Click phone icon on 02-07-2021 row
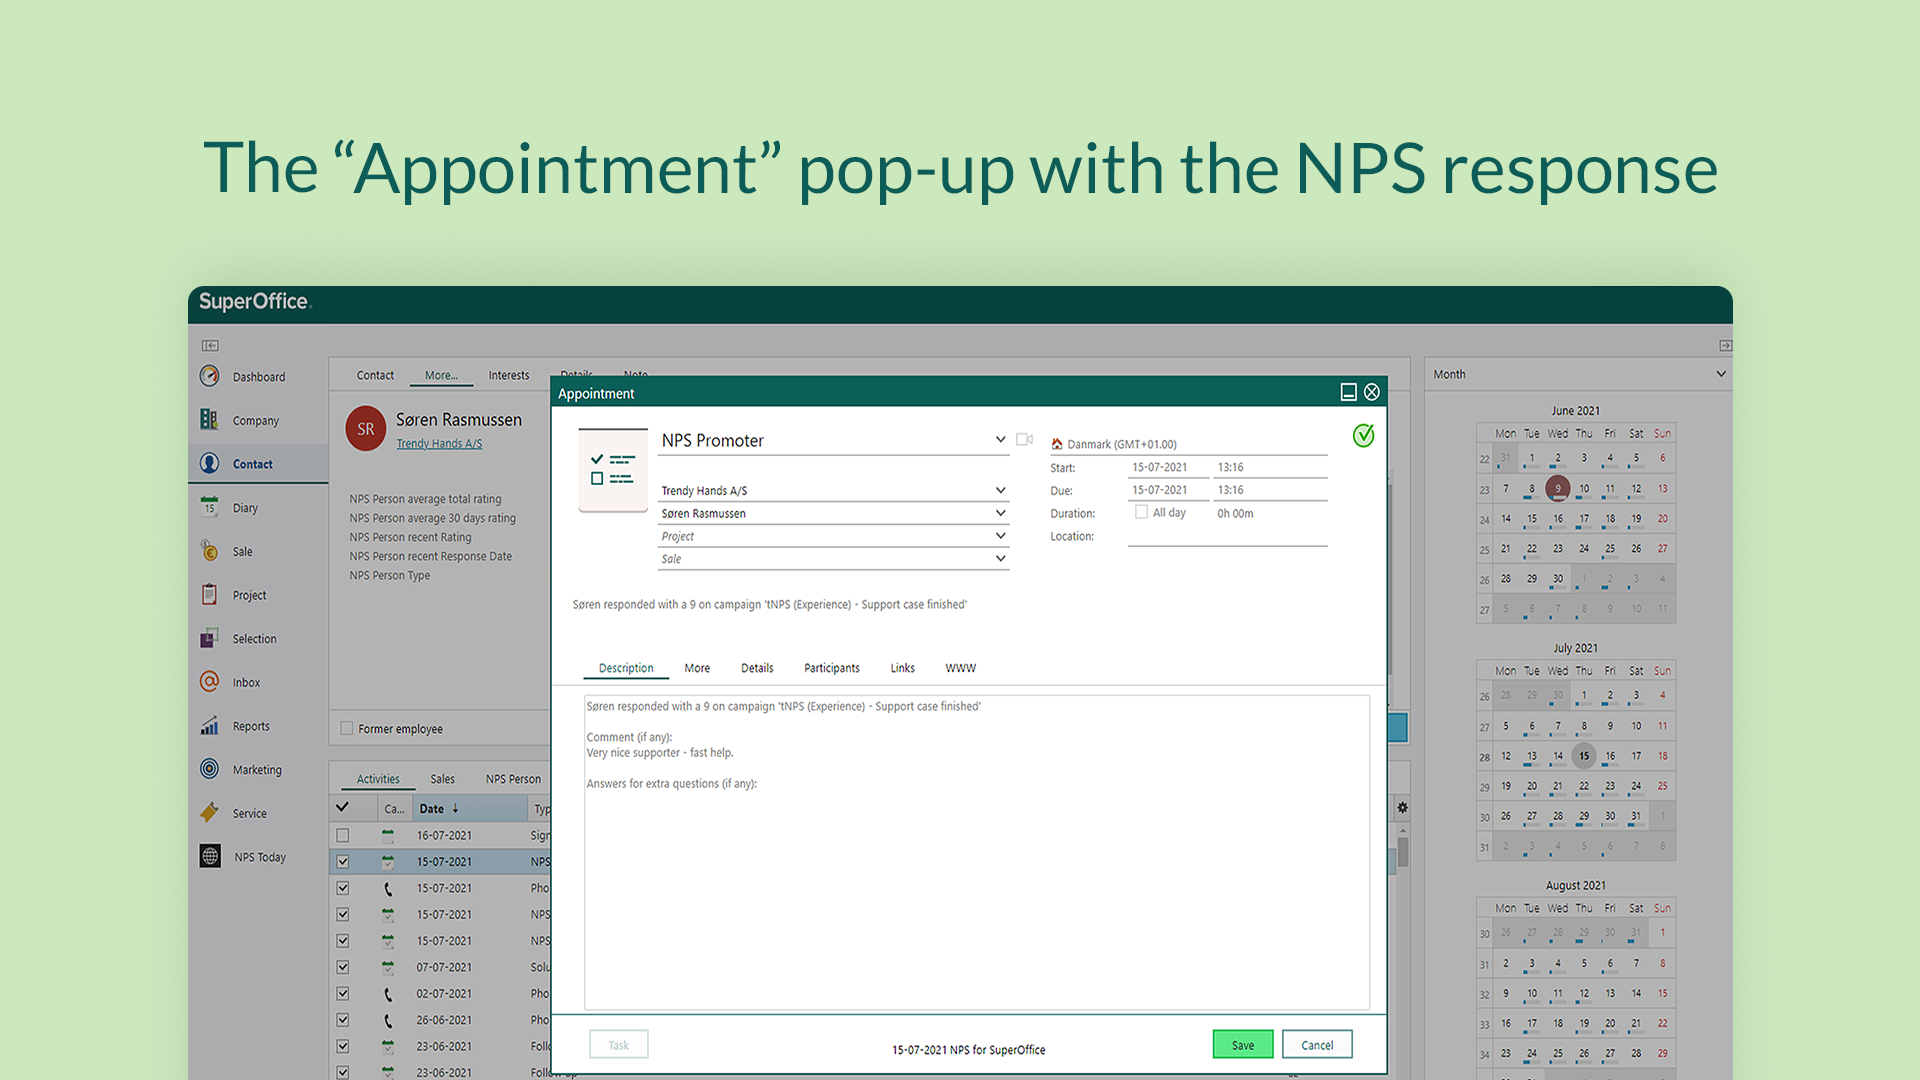 (x=388, y=994)
